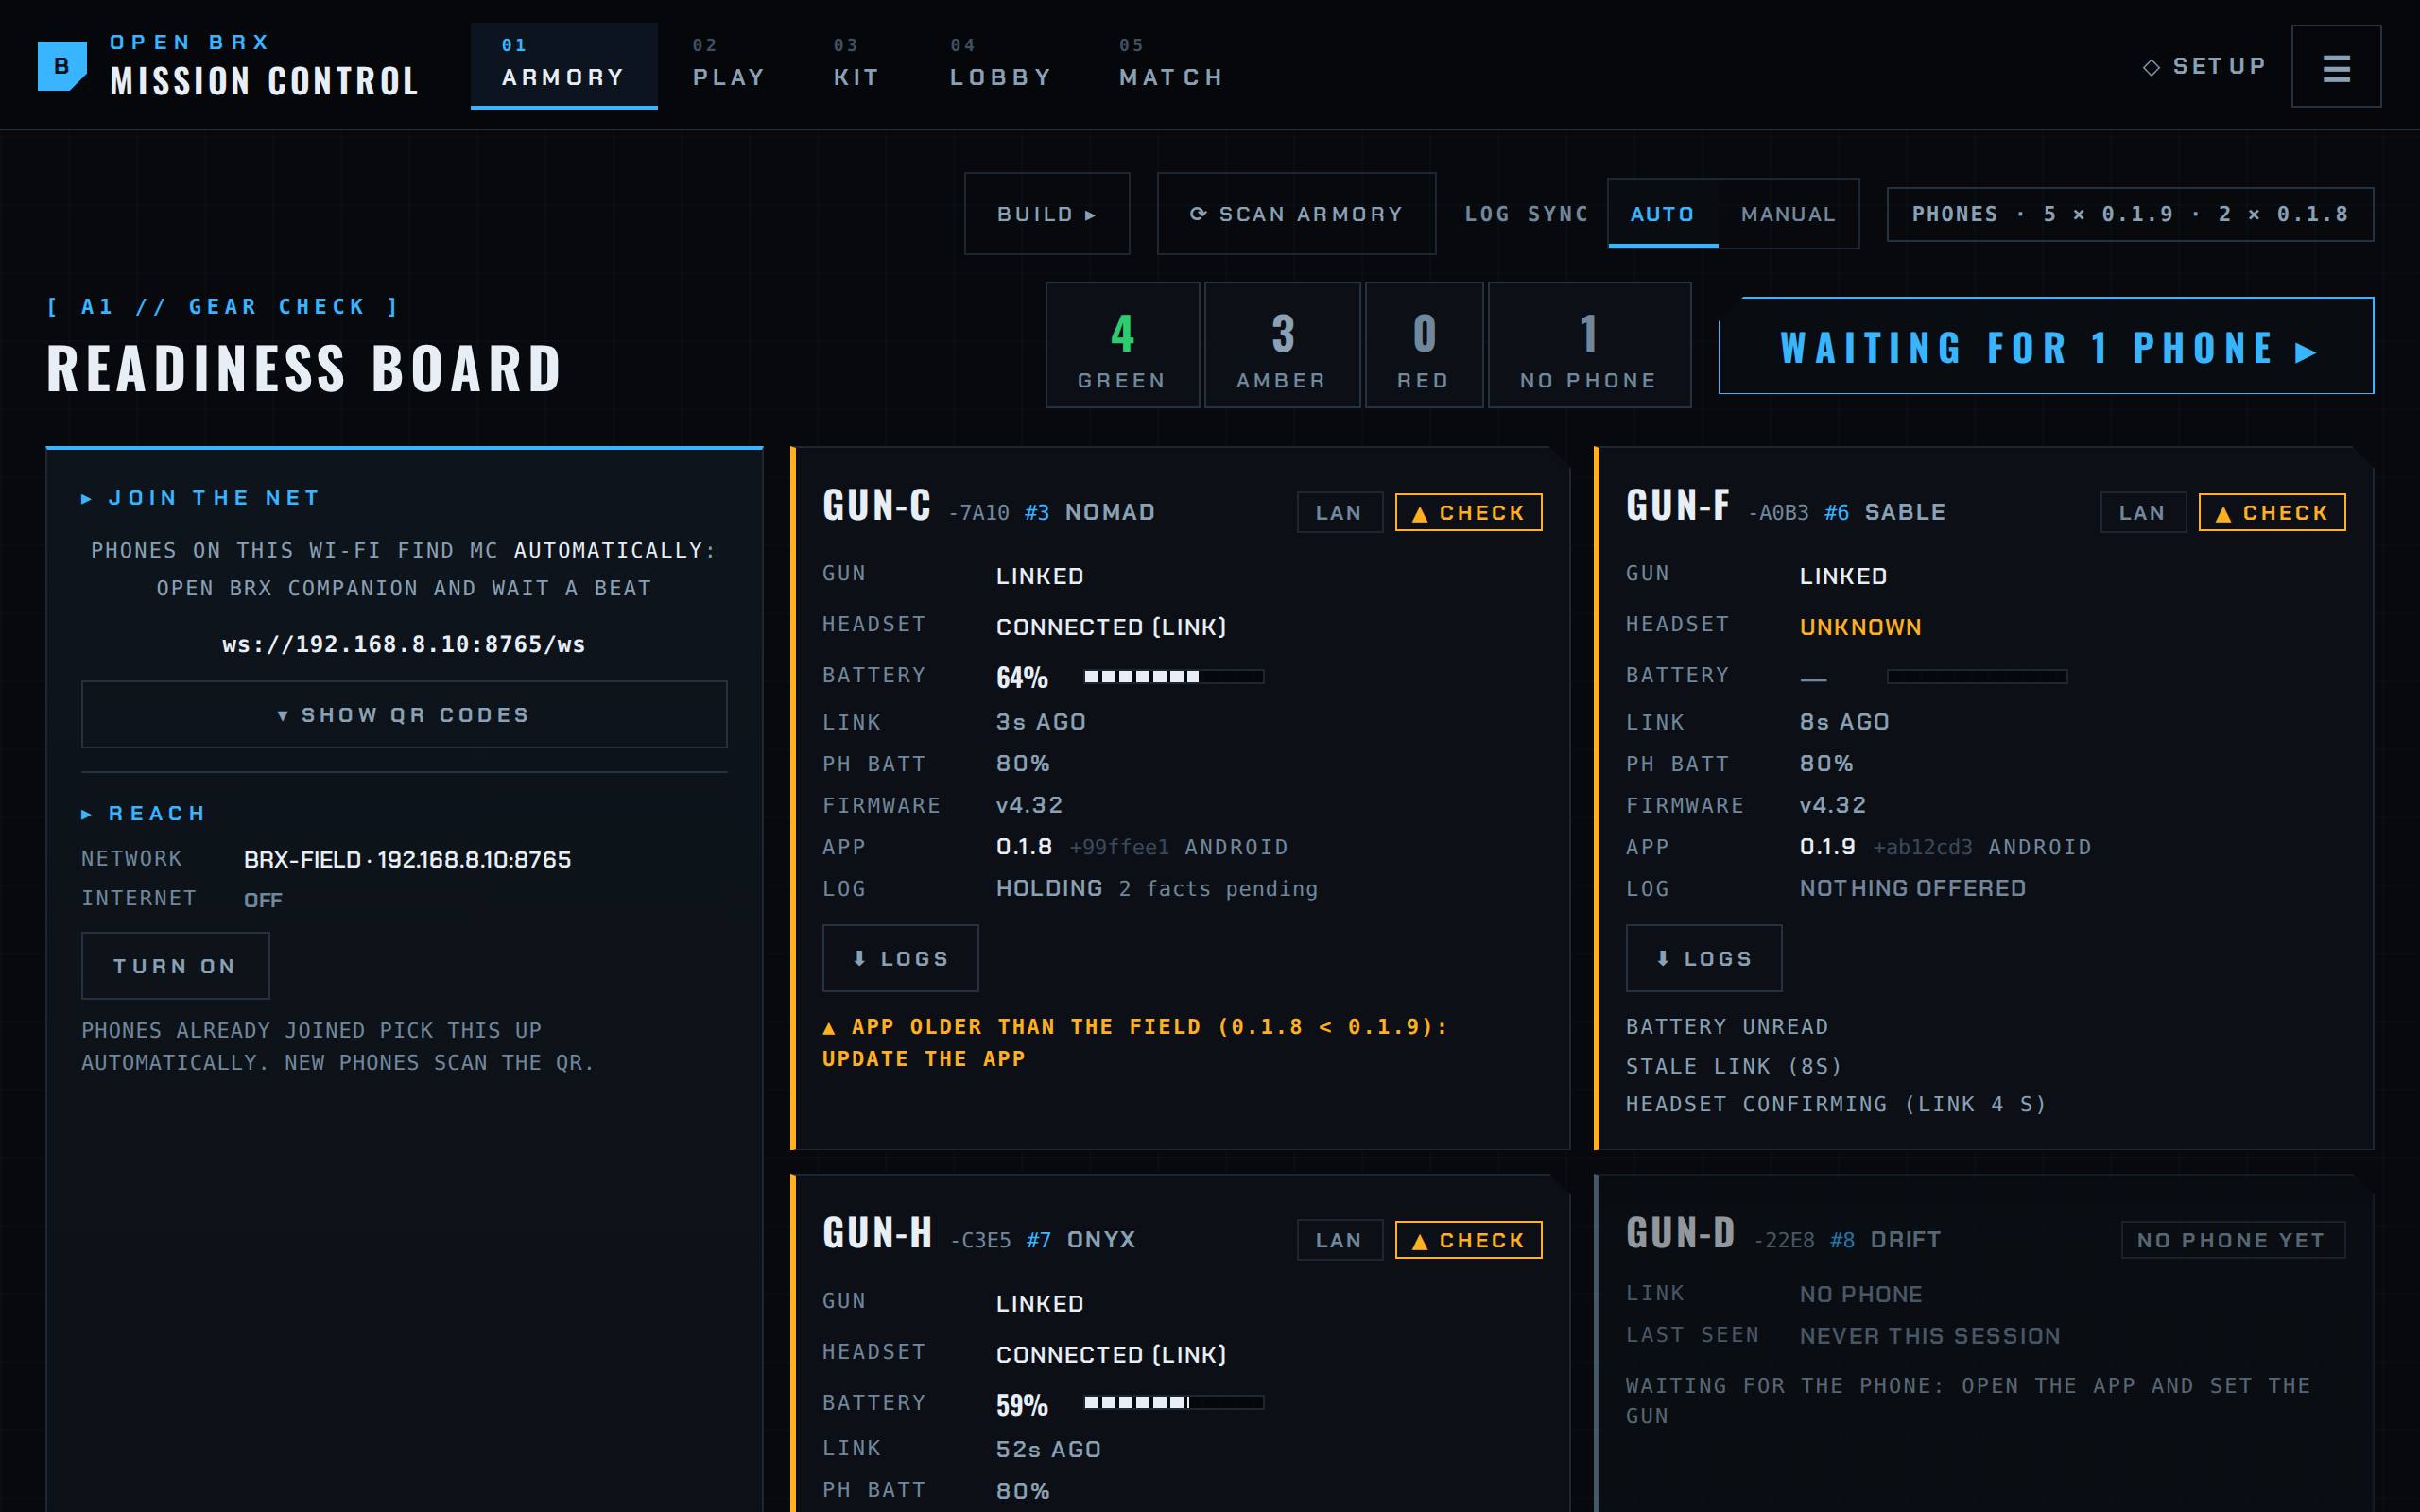The width and height of the screenshot is (2420, 1512).
Task: Select the 3 AMBER counter tile
Action: (x=1282, y=345)
